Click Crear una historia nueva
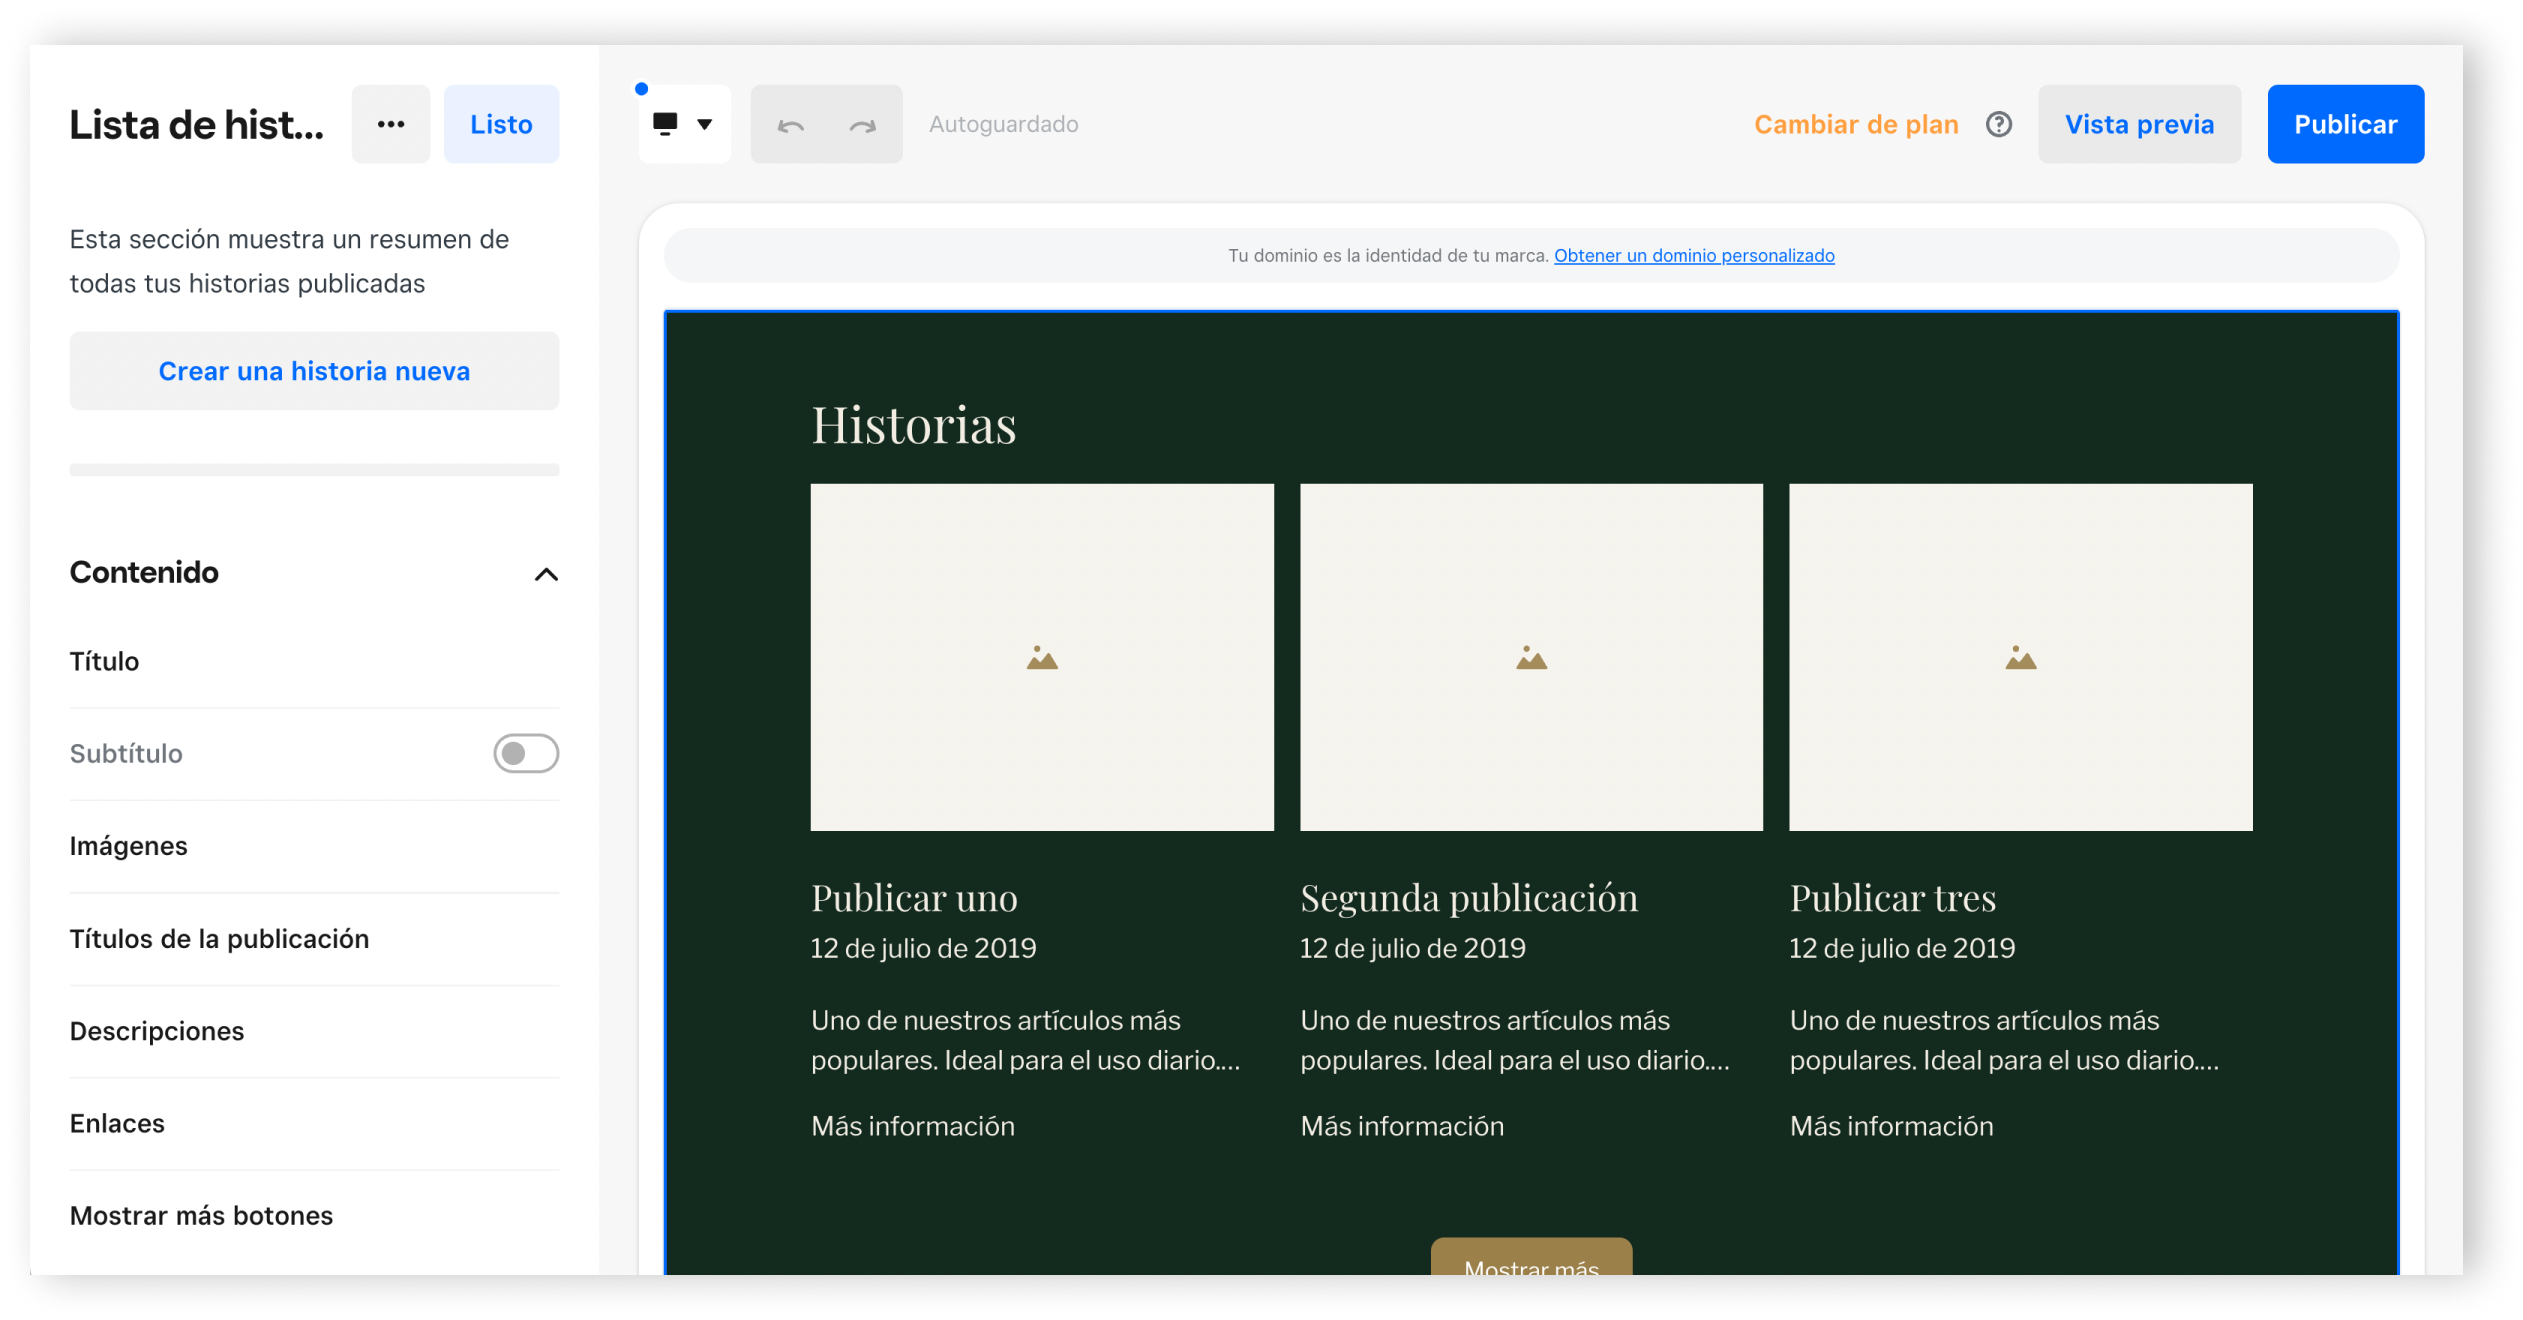The image size is (2523, 1320). [x=314, y=371]
